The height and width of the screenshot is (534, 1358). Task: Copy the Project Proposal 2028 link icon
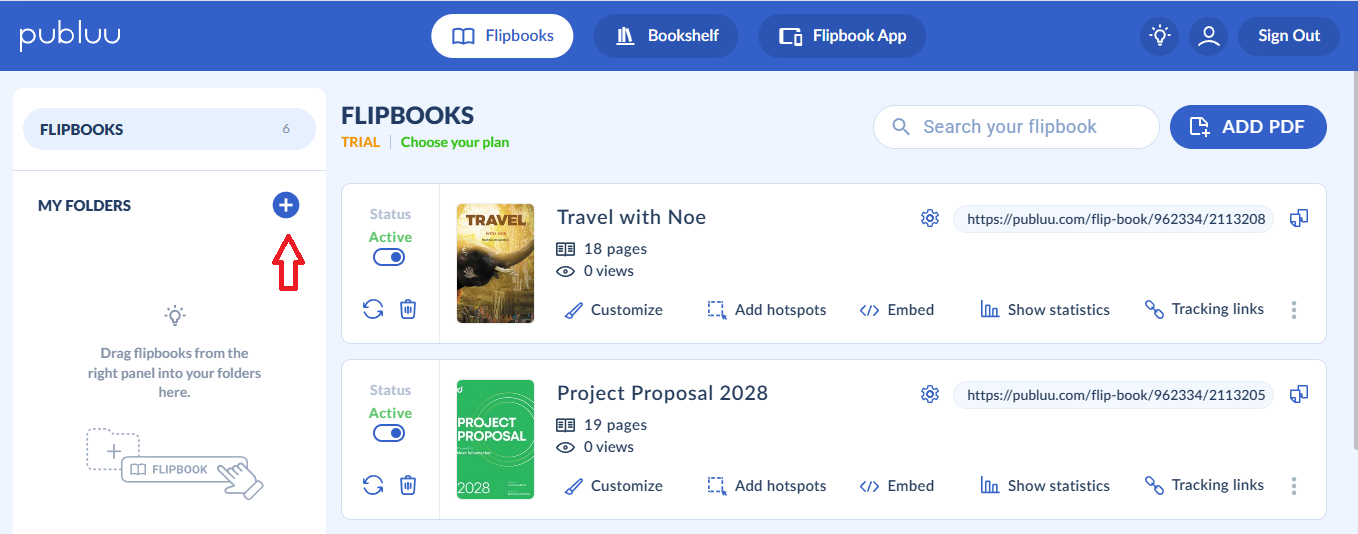(x=1299, y=394)
